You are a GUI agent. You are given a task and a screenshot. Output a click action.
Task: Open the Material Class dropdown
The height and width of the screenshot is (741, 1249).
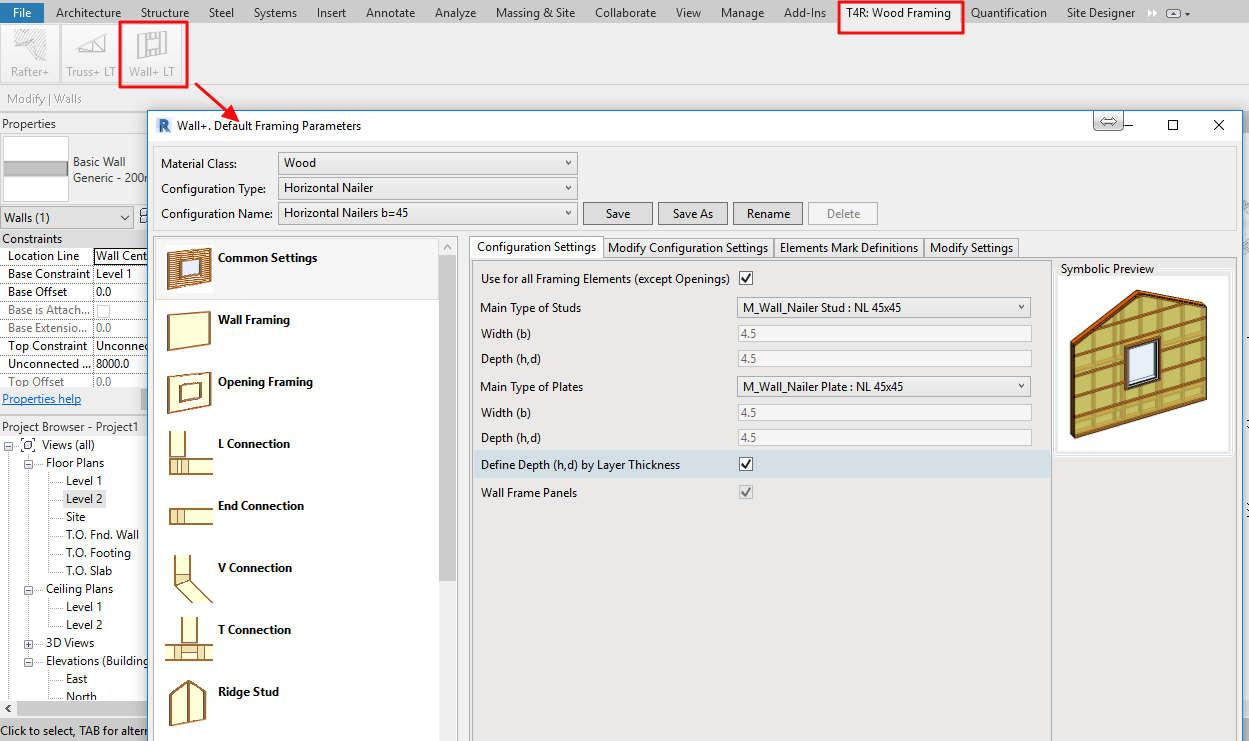click(428, 163)
